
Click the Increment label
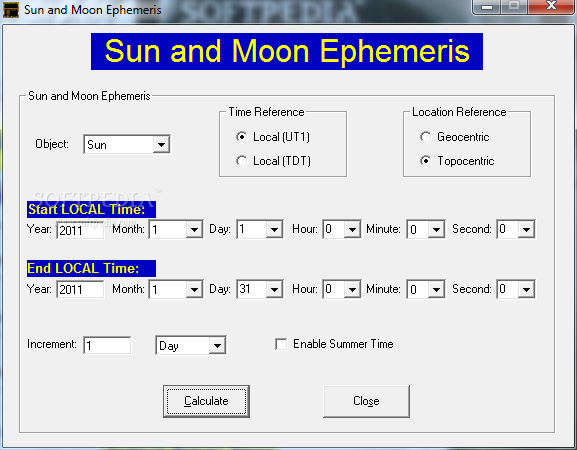52,344
